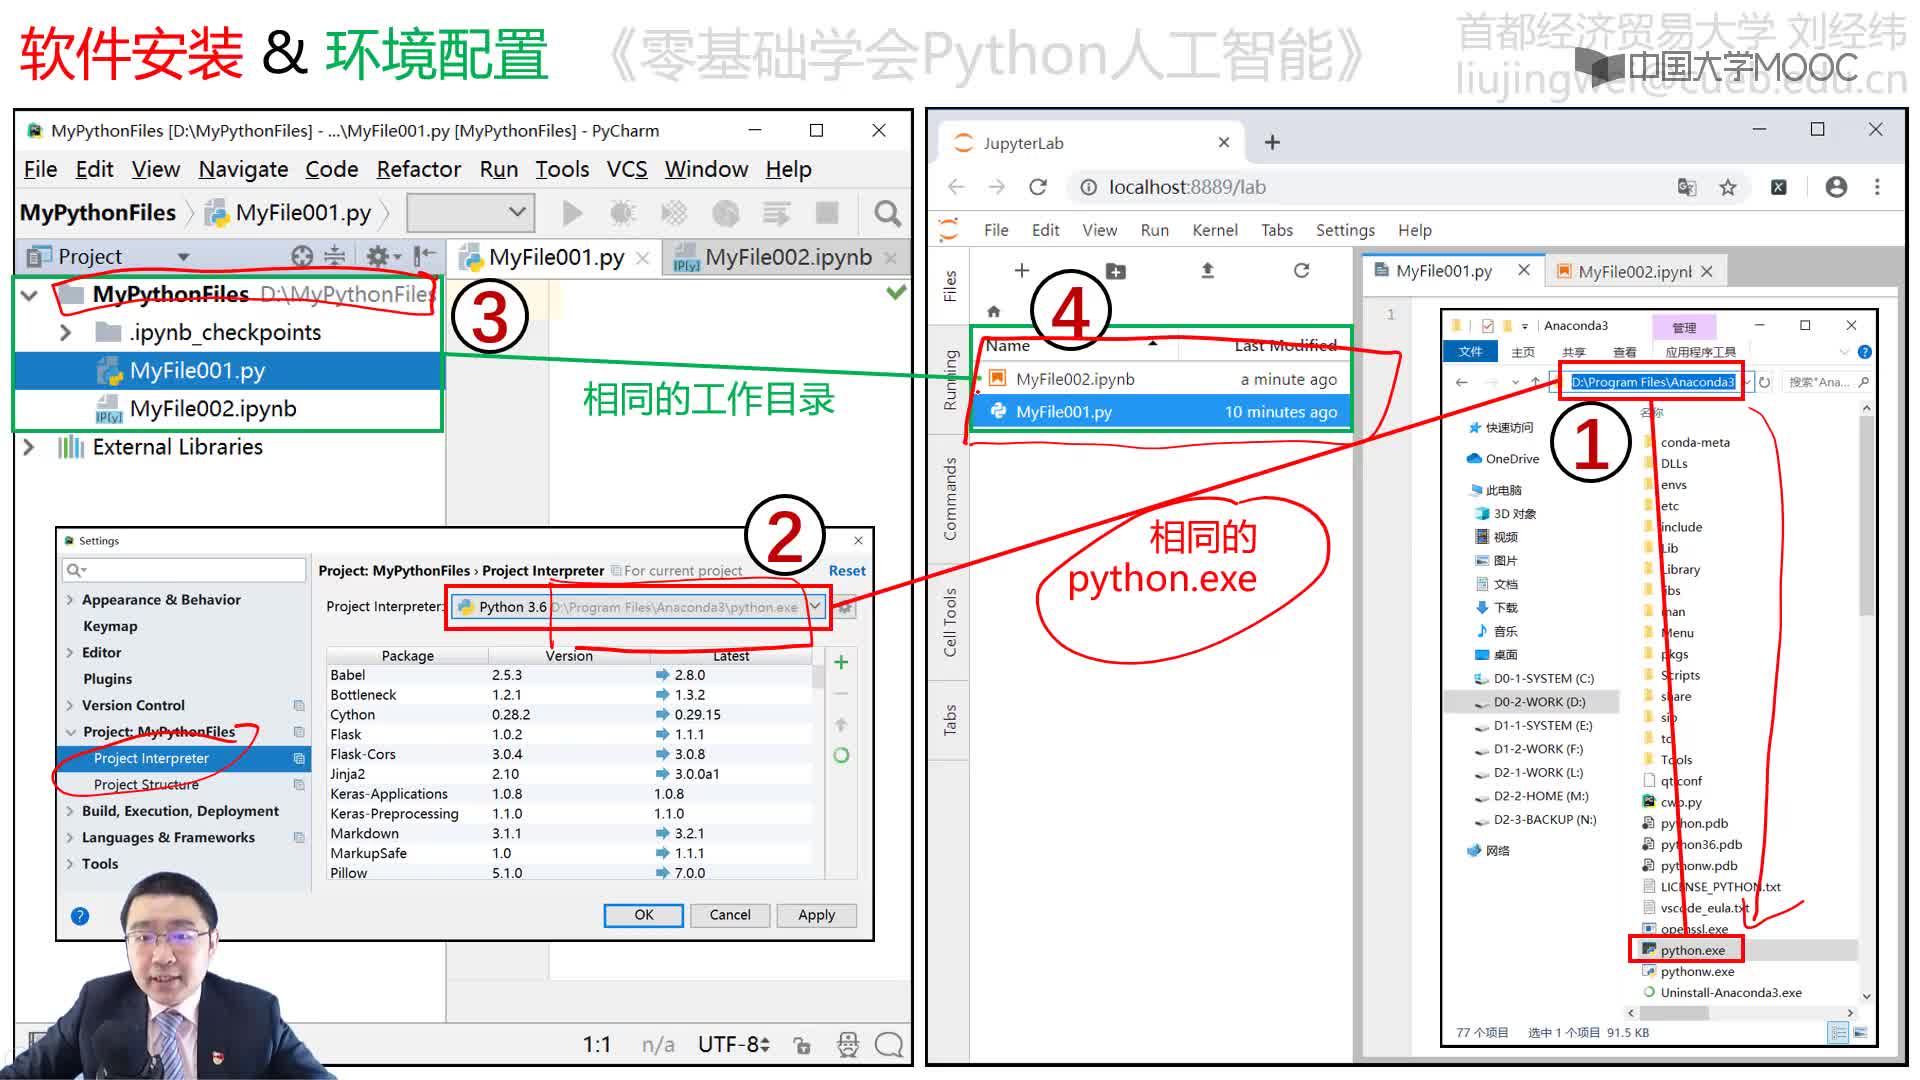This screenshot has height=1080, width=1920.
Task: Select MyFile001.py in PyCharm project tree
Action: [228, 371]
